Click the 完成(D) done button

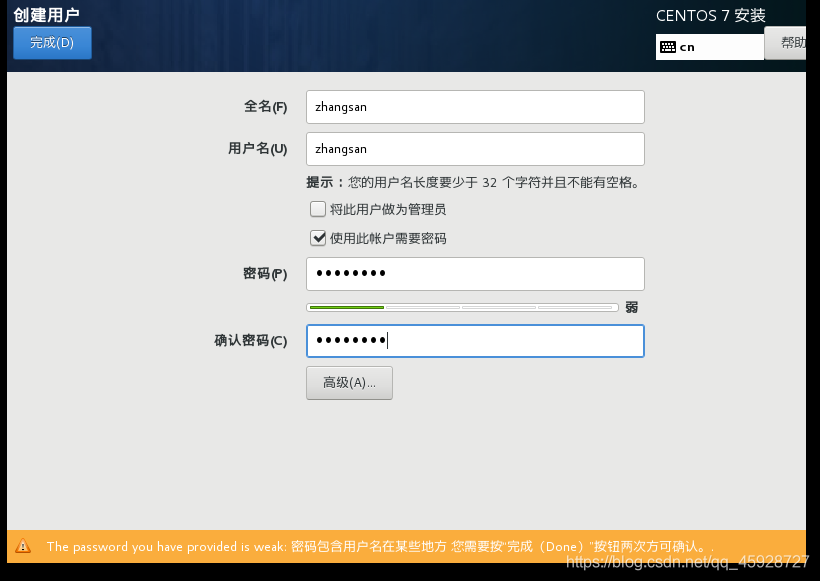(52, 43)
